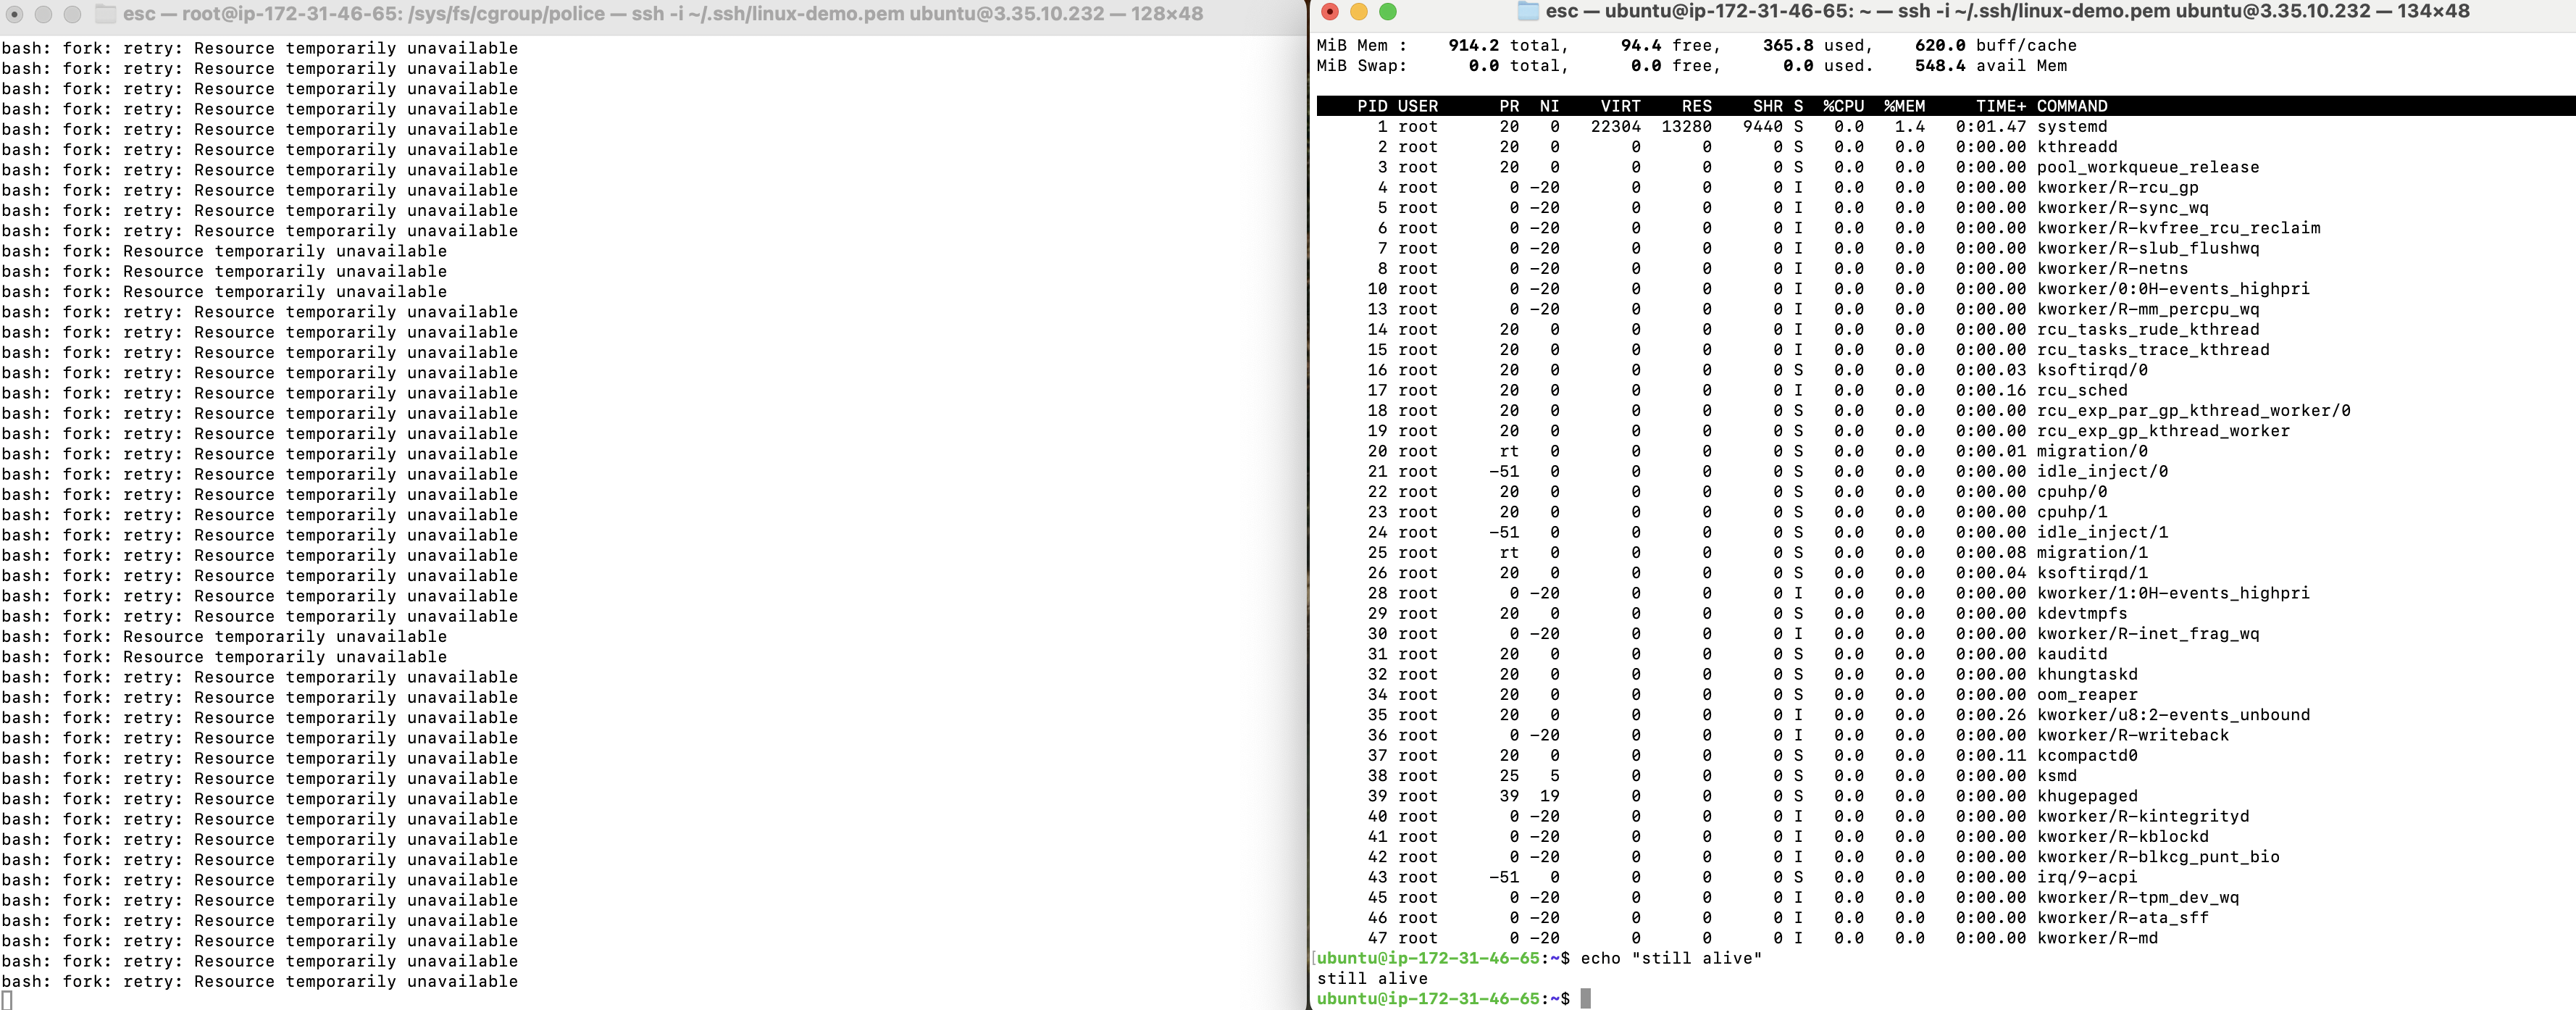Screen dimensions: 2576x1010
Task: Click the cursor at the right terminal prompt
Action: [1585, 999]
